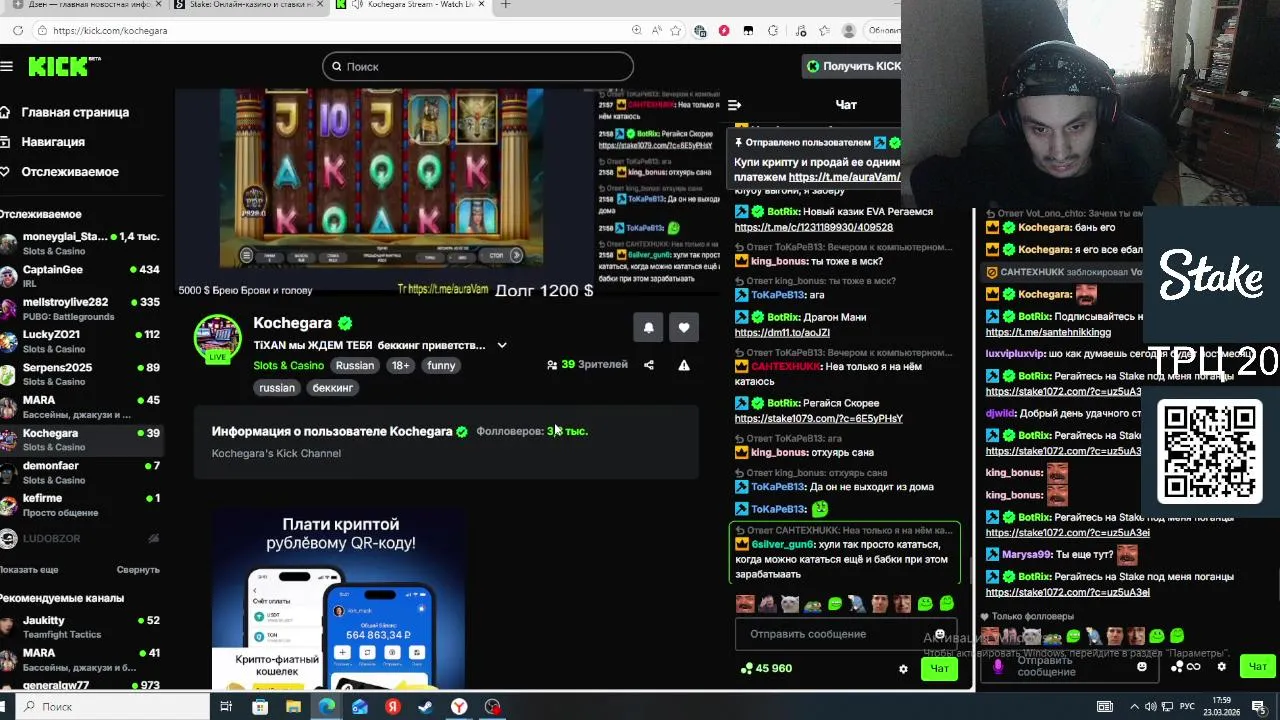Open Yandex Browser from taskbar

coord(459,707)
